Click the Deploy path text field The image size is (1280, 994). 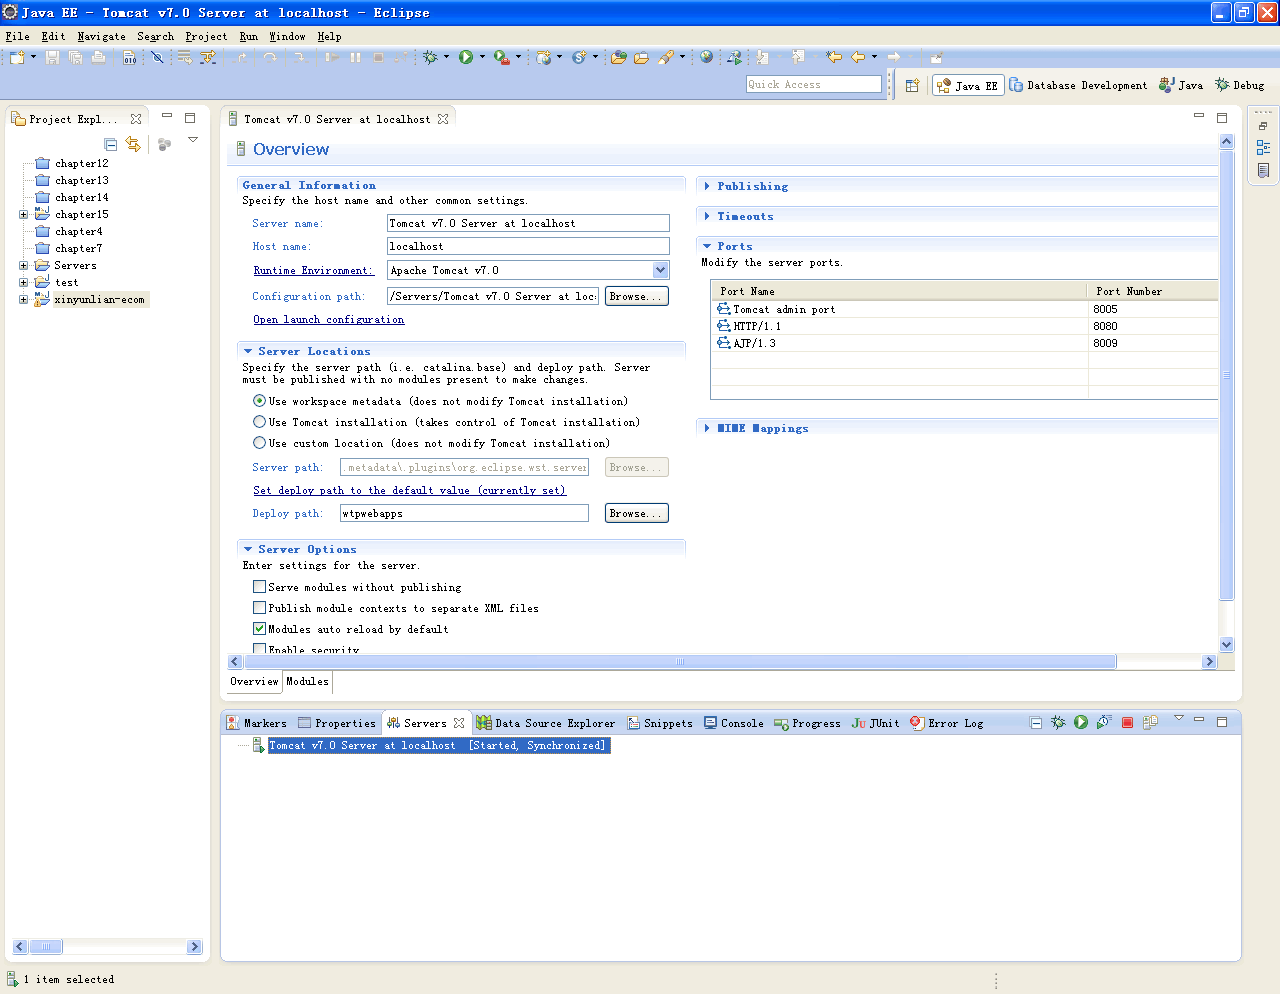[x=464, y=513]
